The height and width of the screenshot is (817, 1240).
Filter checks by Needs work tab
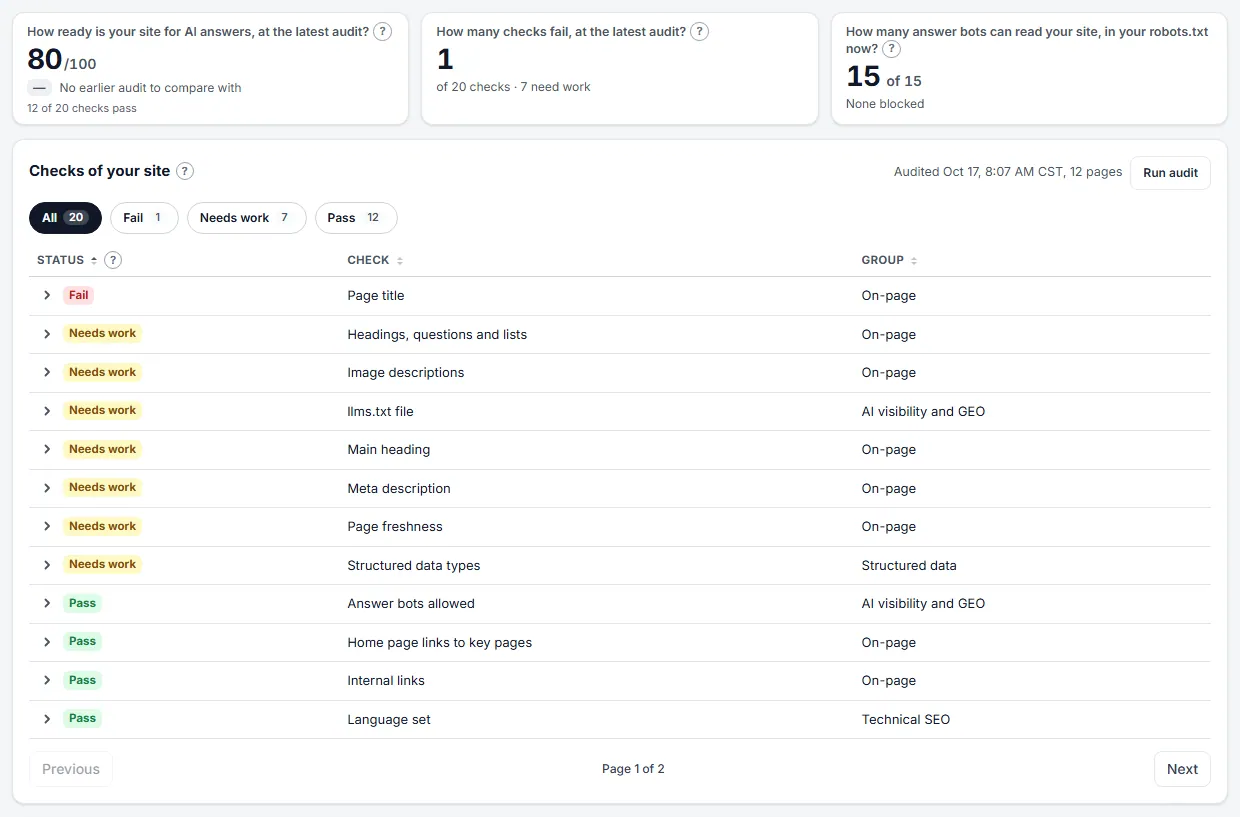pos(246,218)
